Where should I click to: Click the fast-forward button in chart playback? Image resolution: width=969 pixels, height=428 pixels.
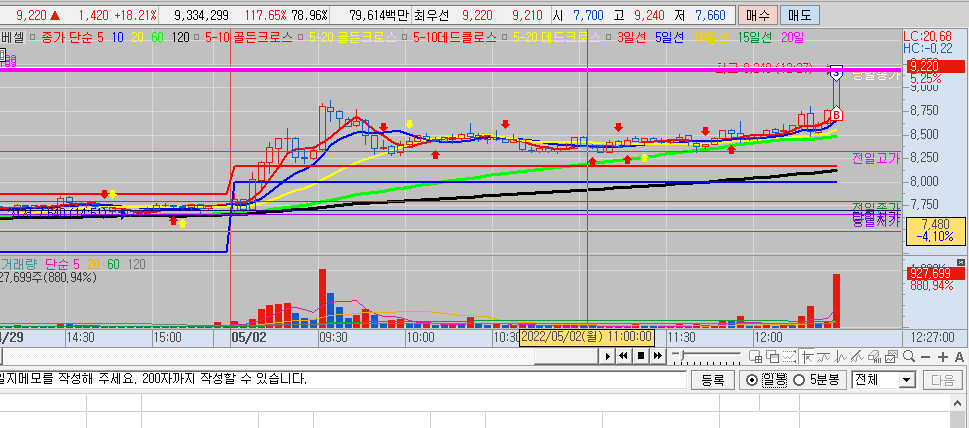click(658, 356)
